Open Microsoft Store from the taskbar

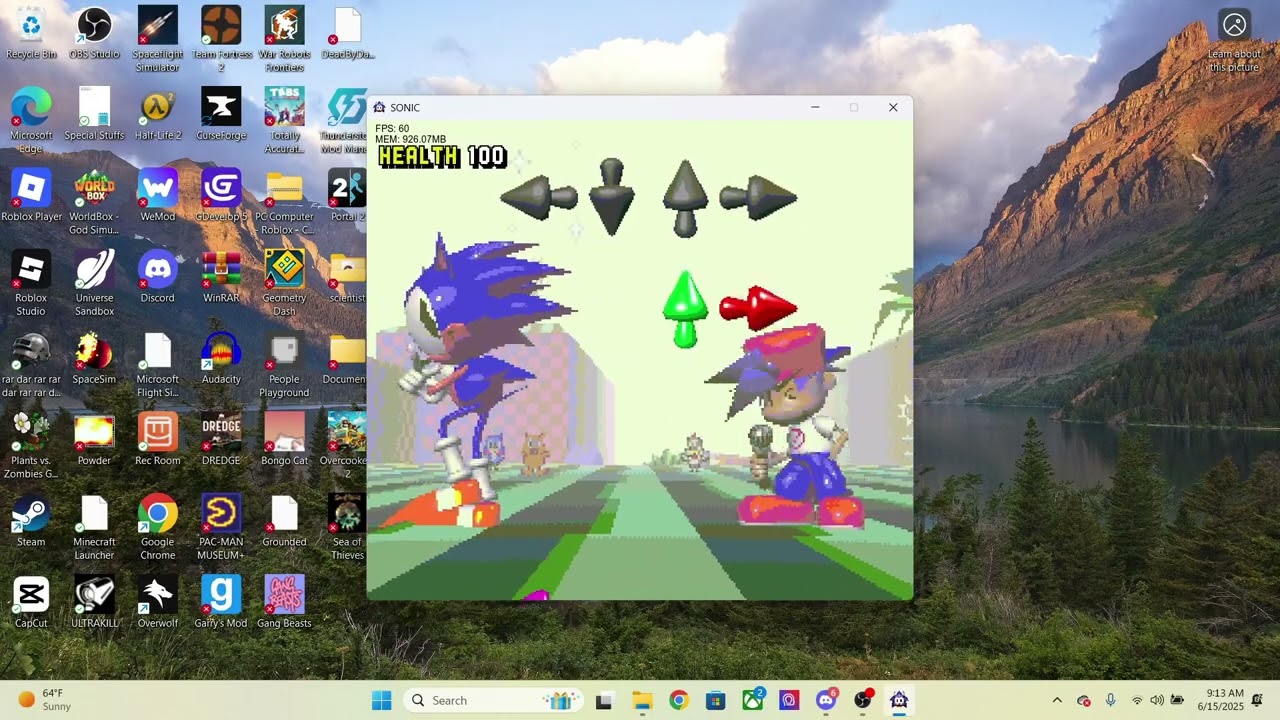click(715, 700)
